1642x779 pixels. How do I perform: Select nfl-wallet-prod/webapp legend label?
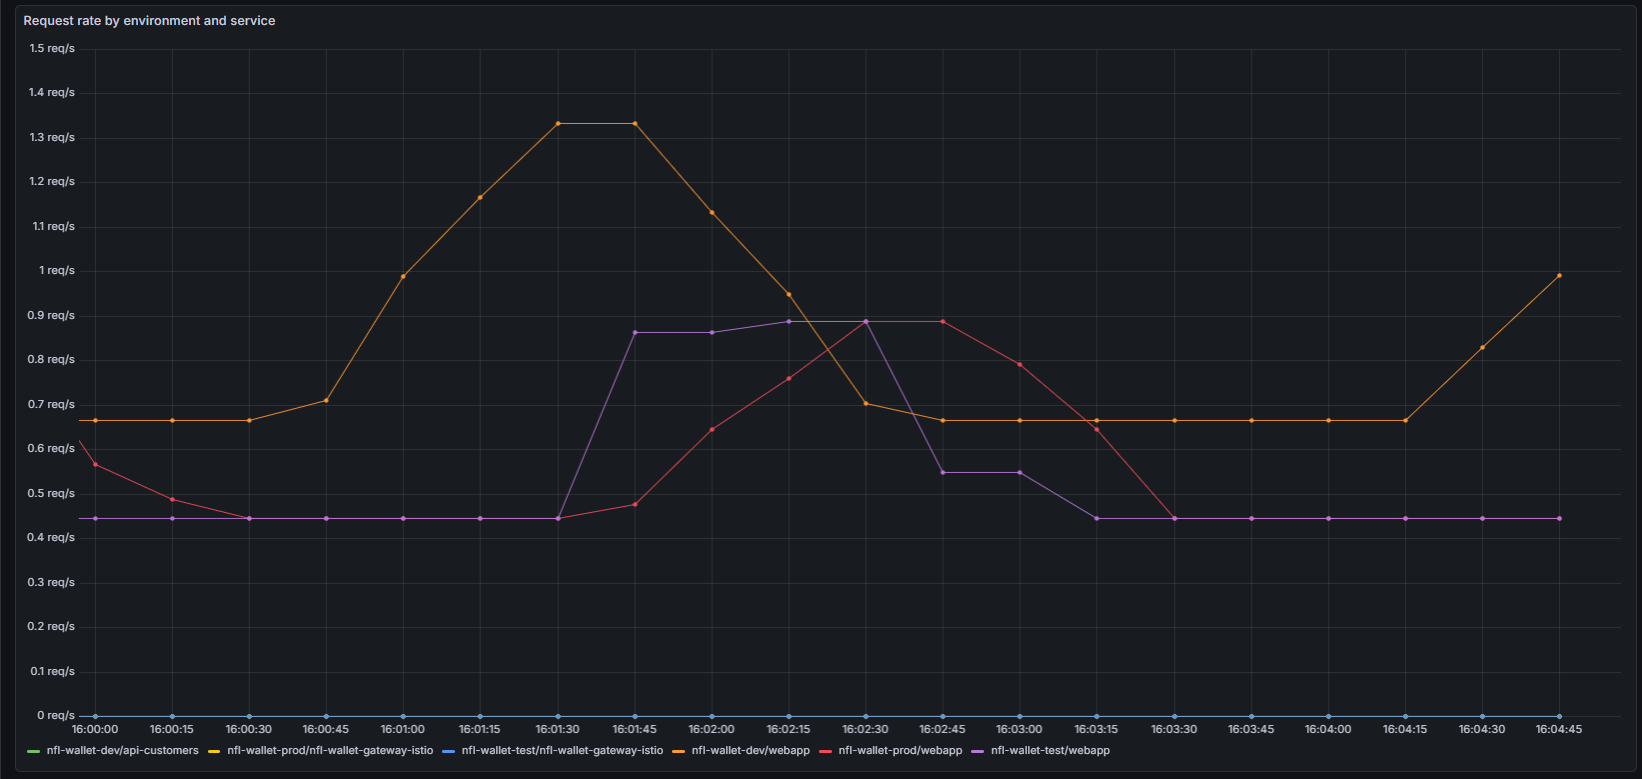pos(900,751)
